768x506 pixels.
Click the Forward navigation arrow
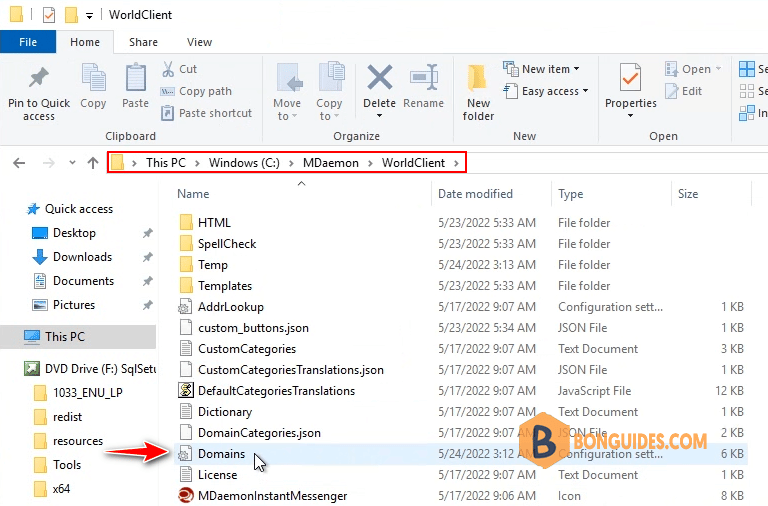[x=48, y=163]
